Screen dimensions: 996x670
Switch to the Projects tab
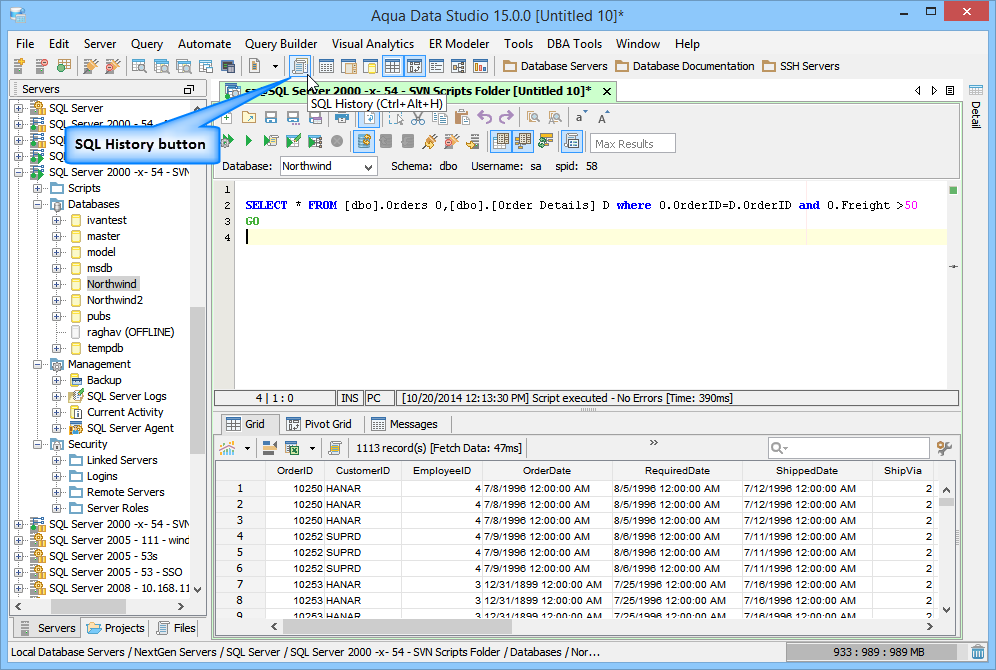click(116, 628)
